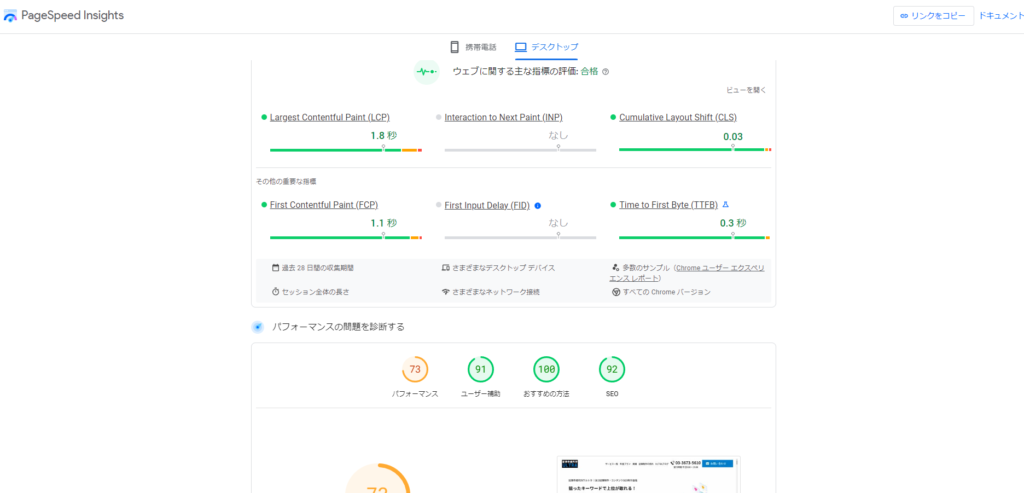This screenshot has height=493, width=1024.
Task: Click the パフォーマンスの問題を診断する section icon
Action: click(x=258, y=326)
